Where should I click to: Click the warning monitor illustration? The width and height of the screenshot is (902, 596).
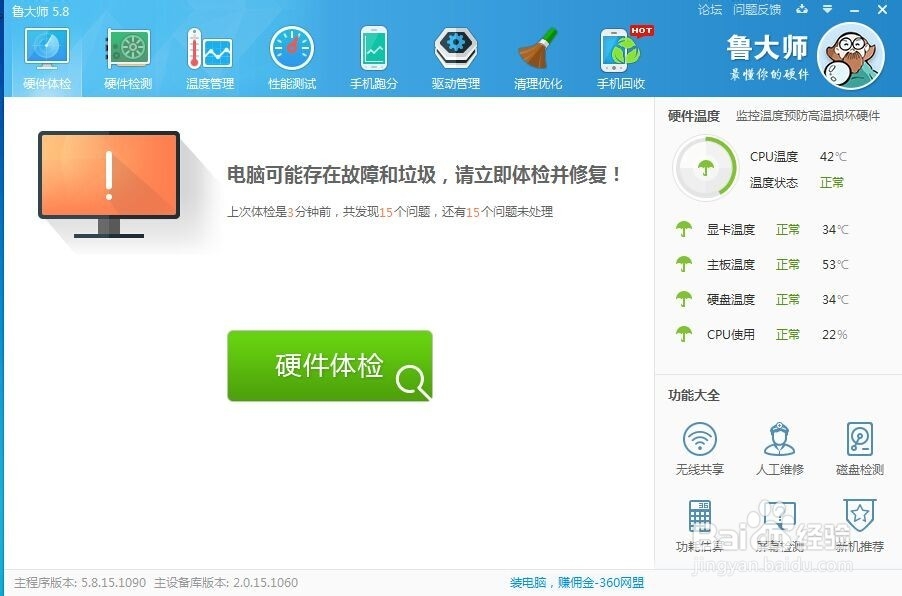(x=109, y=184)
